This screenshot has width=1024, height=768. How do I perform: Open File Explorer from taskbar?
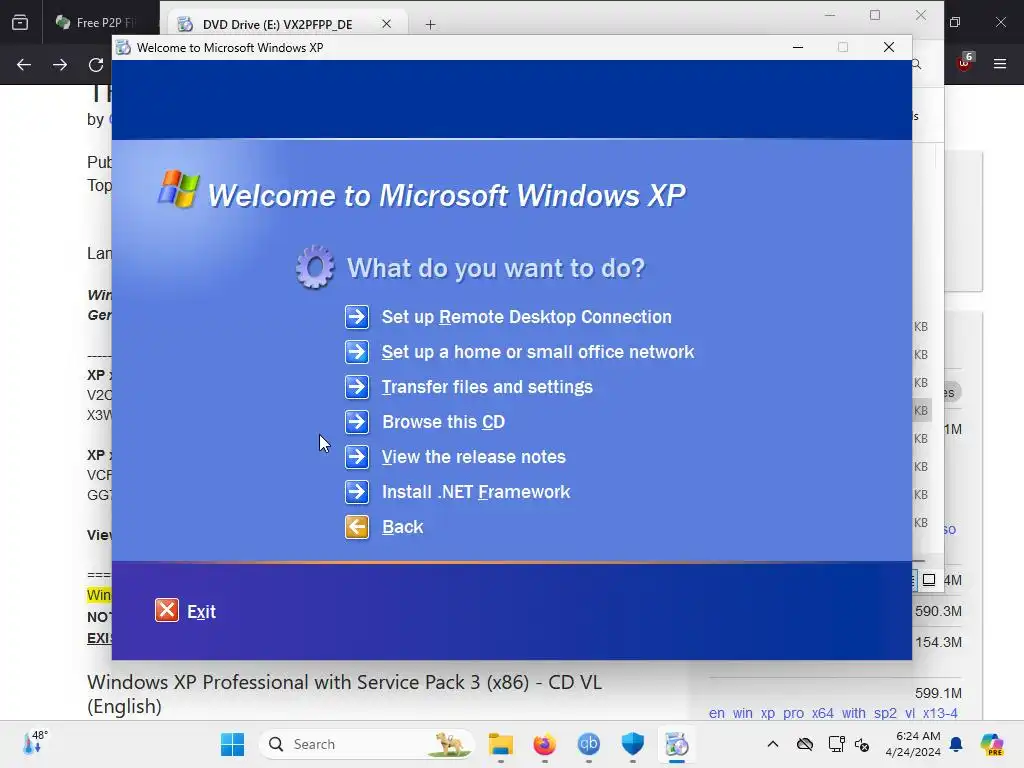(501, 744)
